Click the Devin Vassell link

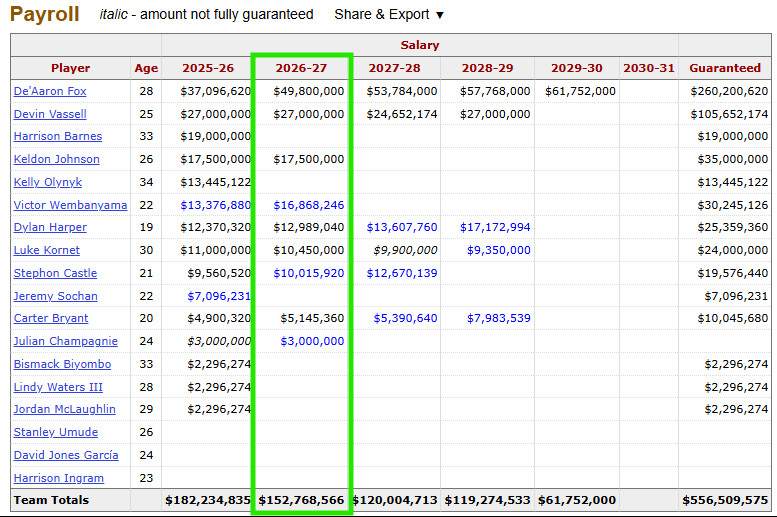[50, 114]
